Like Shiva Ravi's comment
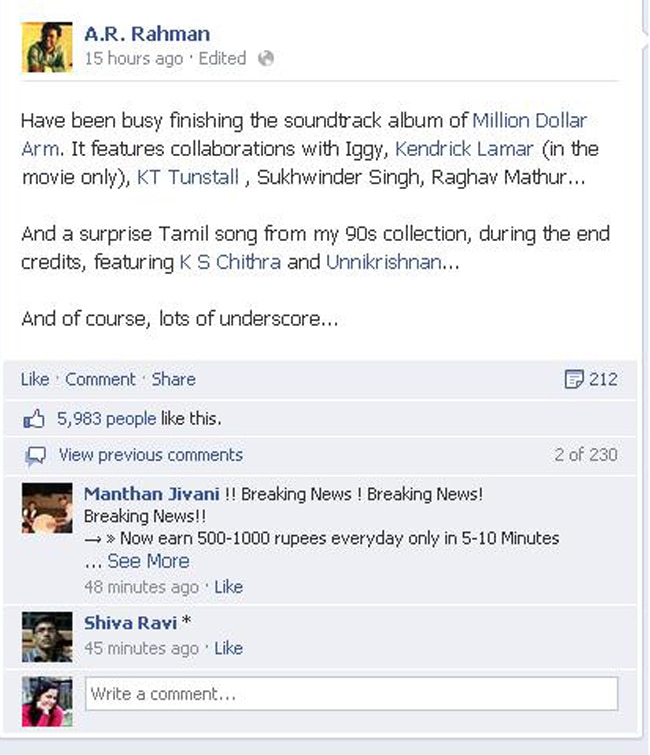This screenshot has height=755, width=650. tap(228, 649)
